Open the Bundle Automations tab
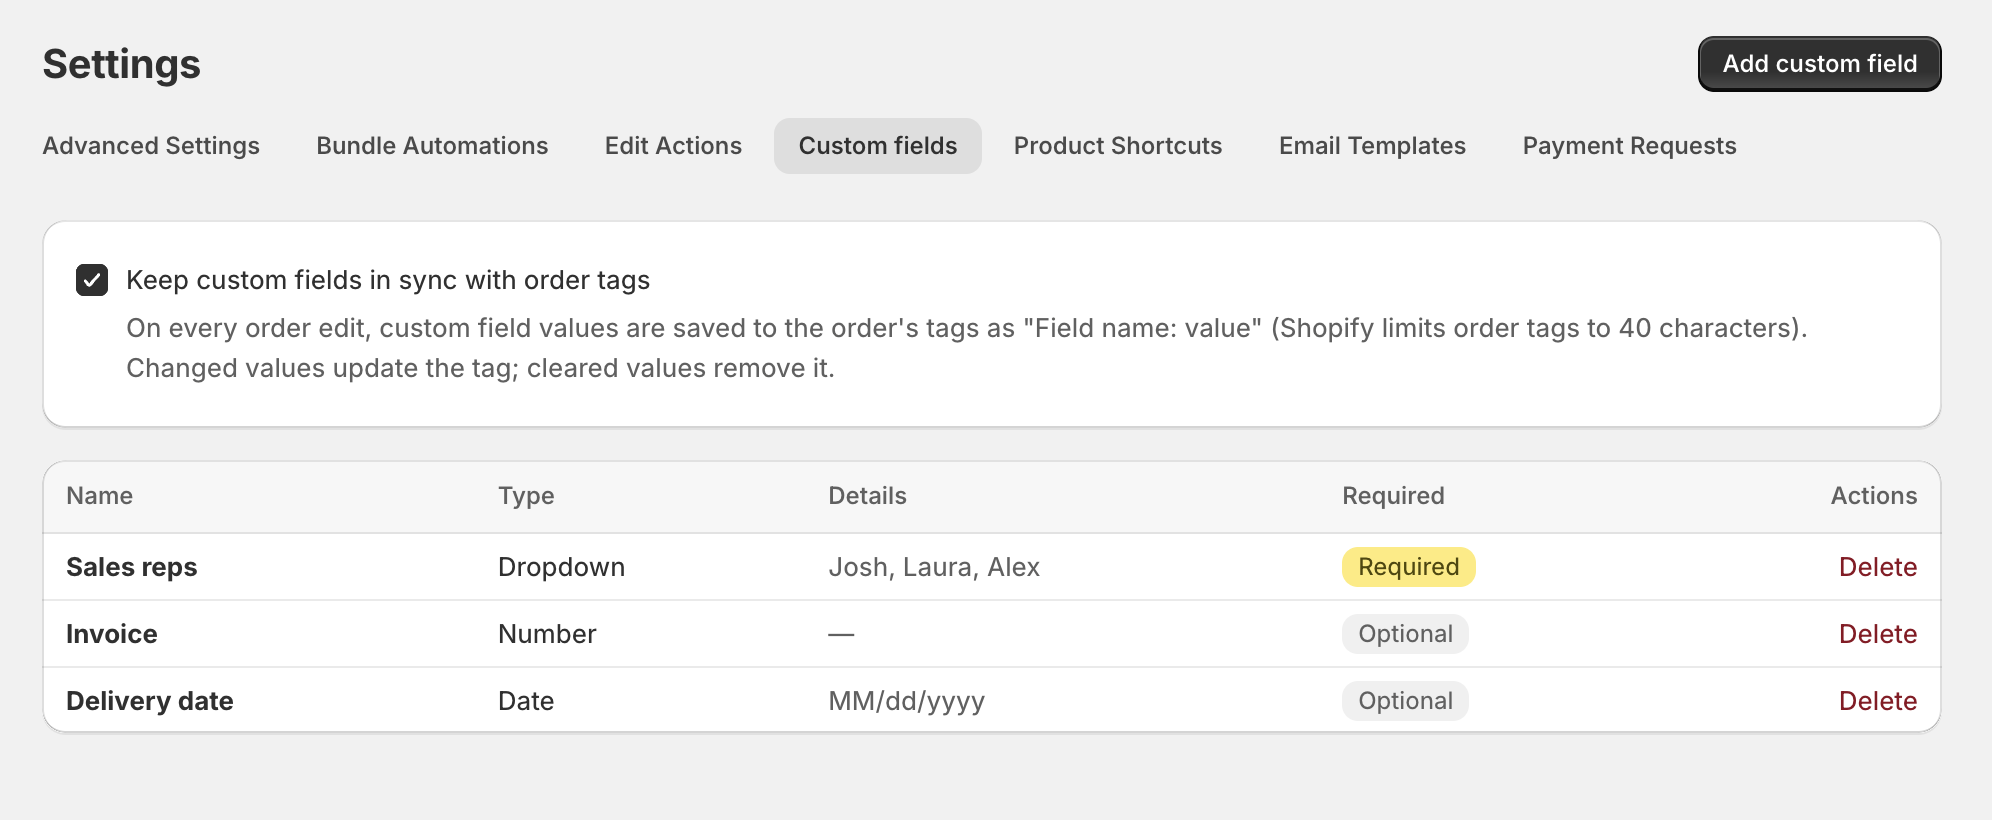The image size is (1992, 820). point(432,146)
